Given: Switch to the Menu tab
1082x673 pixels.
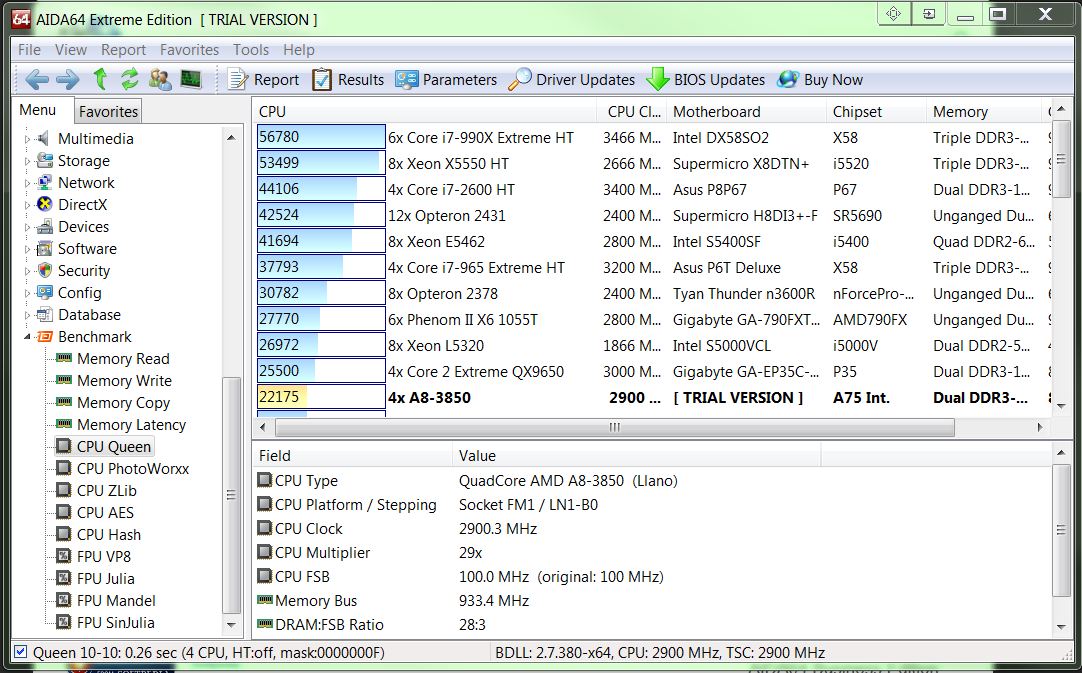Looking at the screenshot, I should [38, 110].
